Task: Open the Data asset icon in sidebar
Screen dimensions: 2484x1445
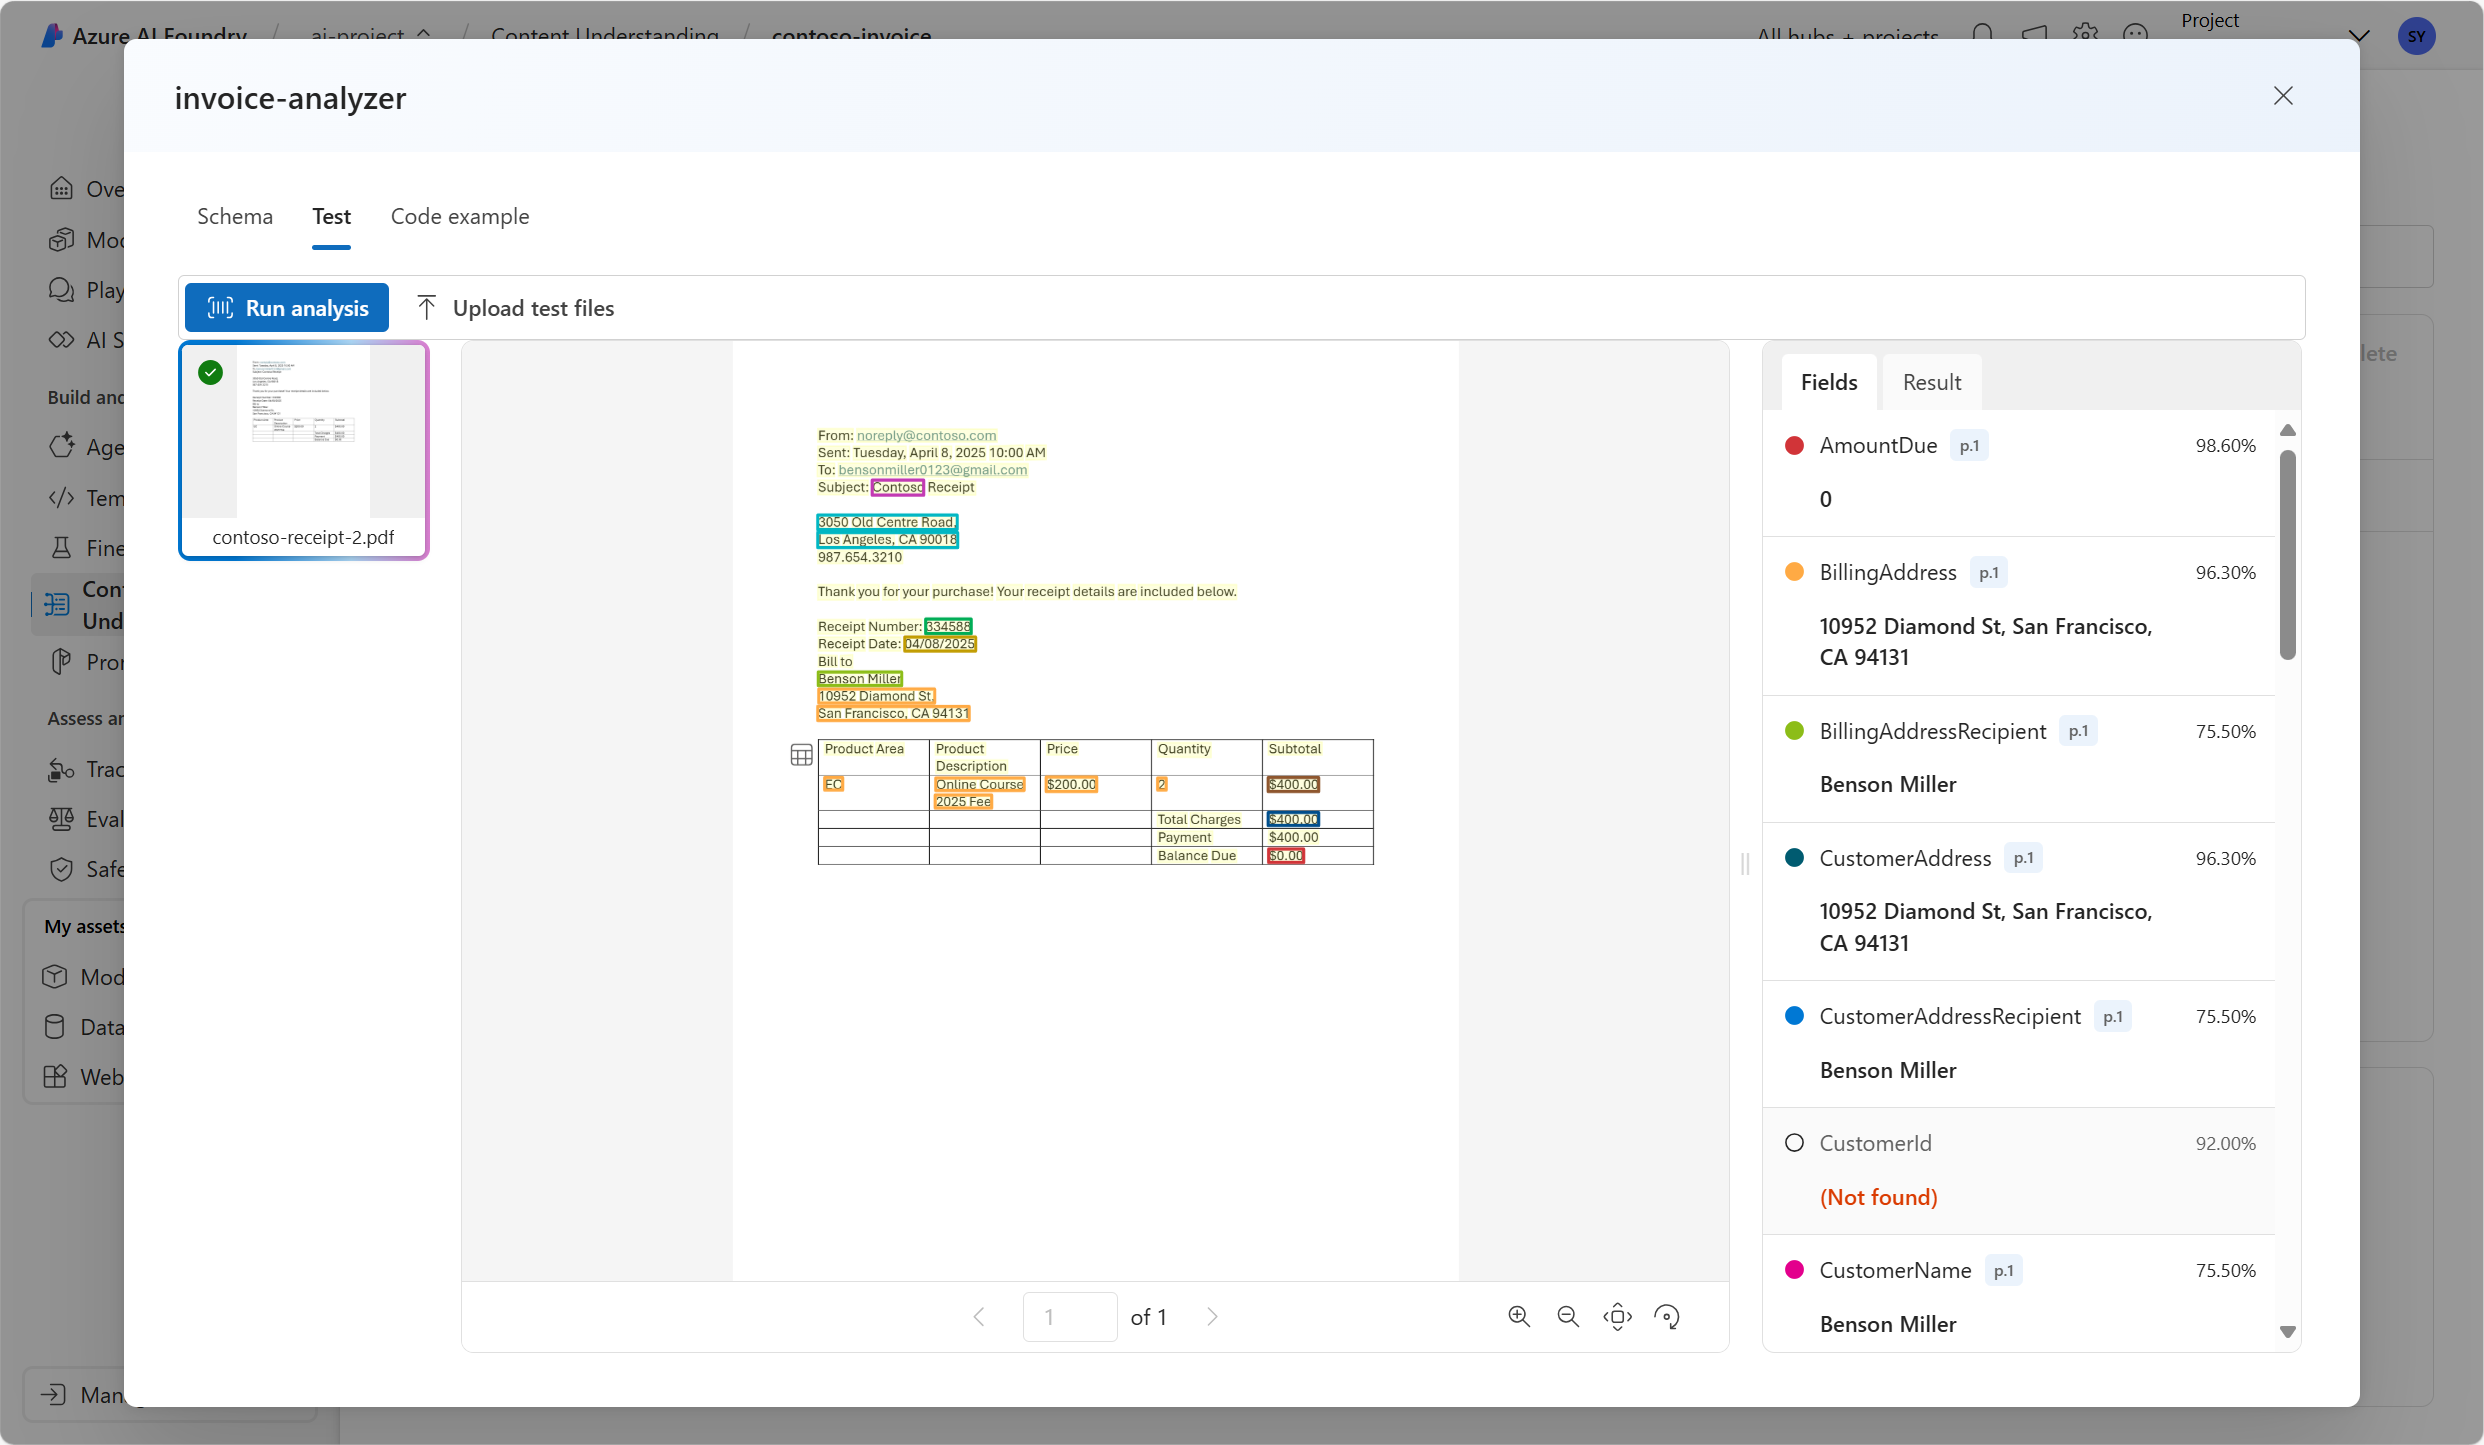Action: click(55, 1027)
